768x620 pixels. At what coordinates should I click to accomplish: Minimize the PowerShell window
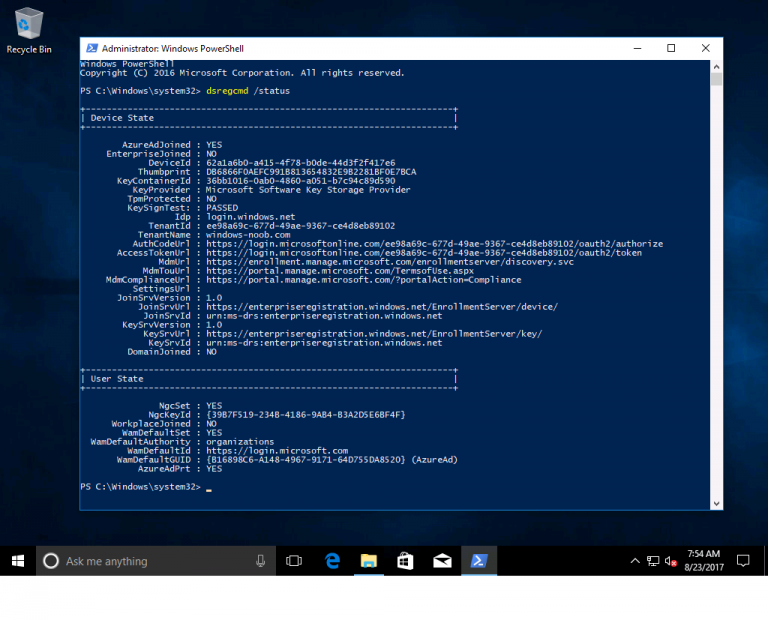(638, 48)
